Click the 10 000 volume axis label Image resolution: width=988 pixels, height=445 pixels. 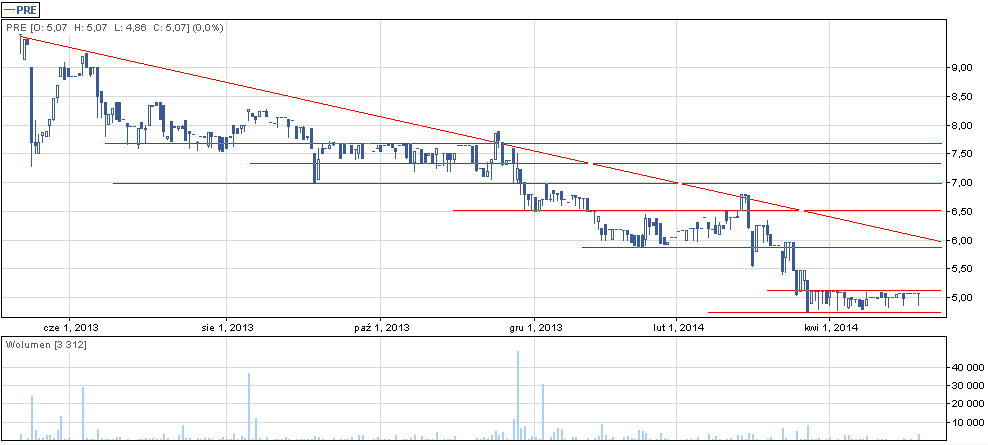click(966, 423)
